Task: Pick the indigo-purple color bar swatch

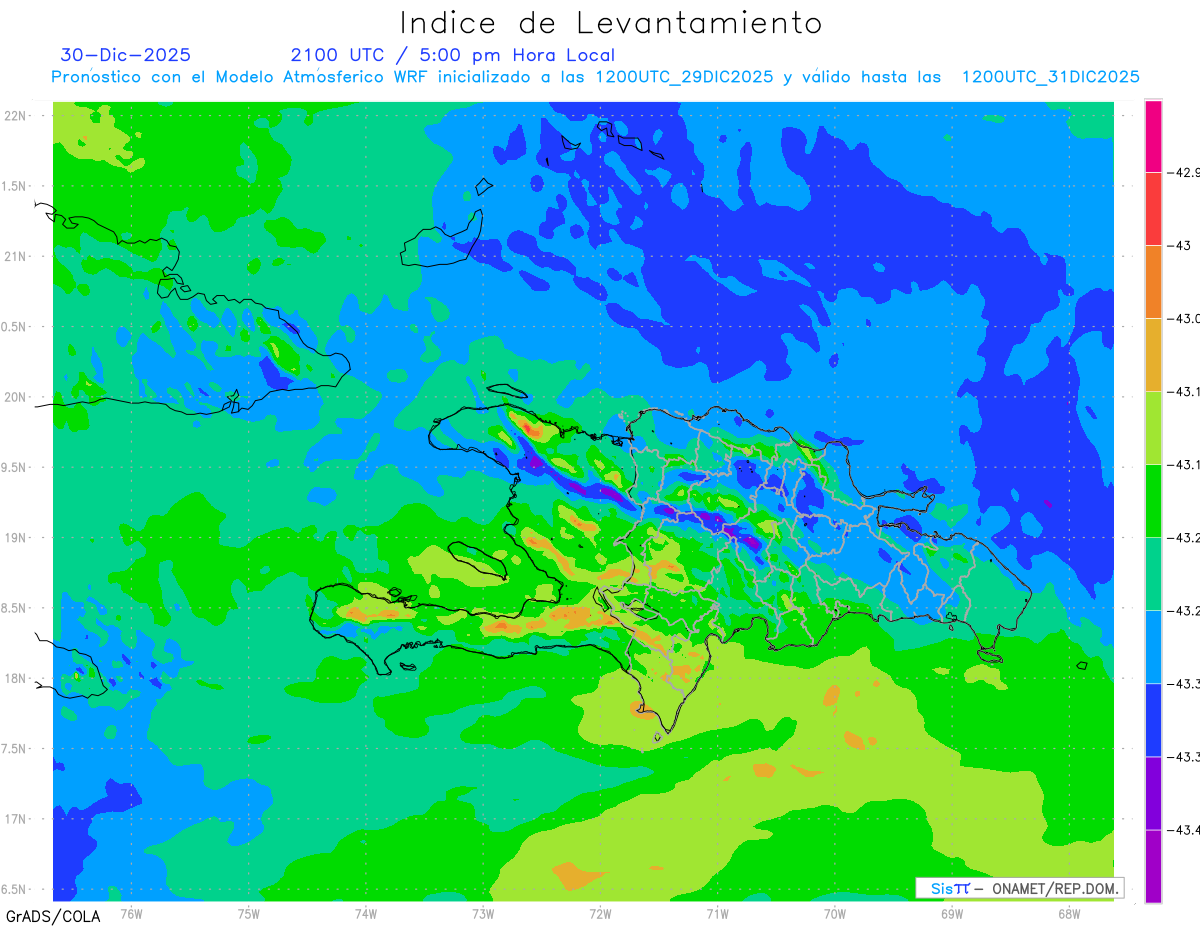Action: coord(1153,793)
